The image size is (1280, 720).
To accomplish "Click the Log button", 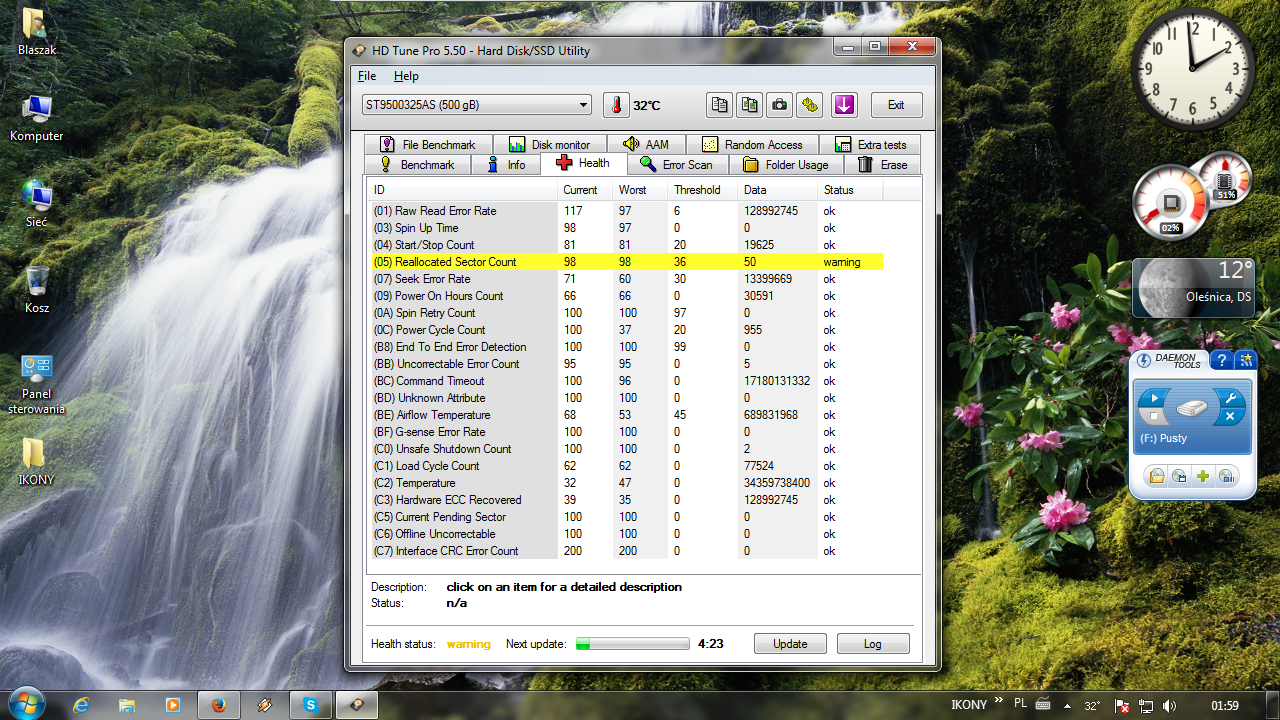I will (x=873, y=644).
